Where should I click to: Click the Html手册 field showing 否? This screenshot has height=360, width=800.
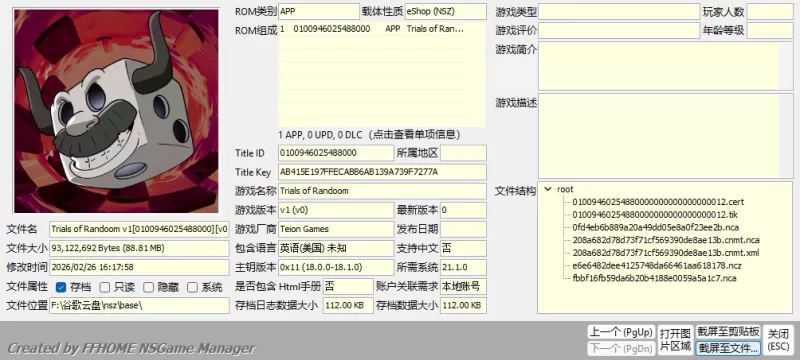pyautogui.click(x=348, y=286)
